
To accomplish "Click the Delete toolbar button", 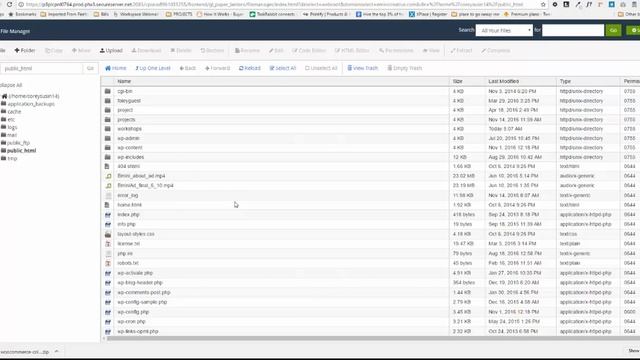I will pos(181,51).
